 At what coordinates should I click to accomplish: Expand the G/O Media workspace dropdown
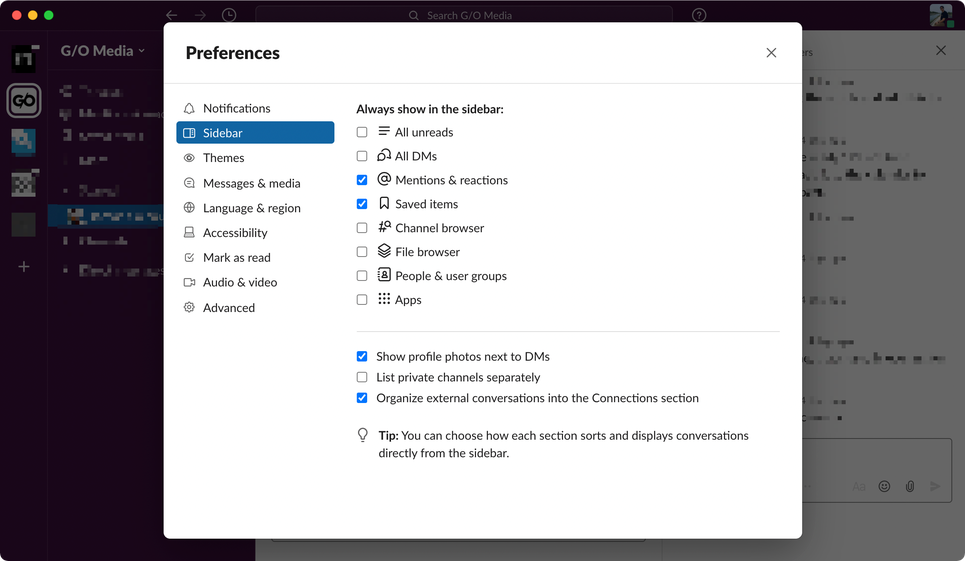click(x=103, y=51)
